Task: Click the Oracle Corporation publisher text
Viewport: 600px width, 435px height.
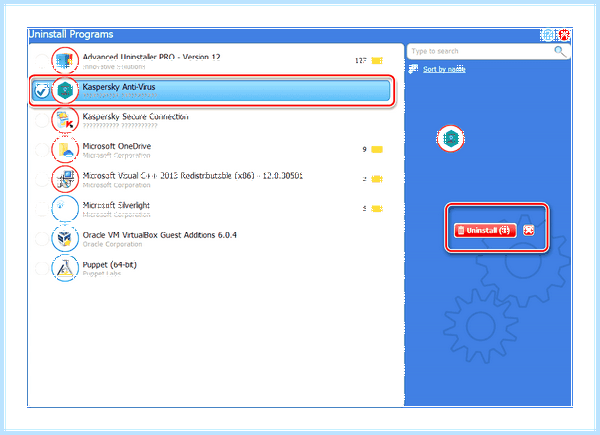Action: [x=112, y=244]
